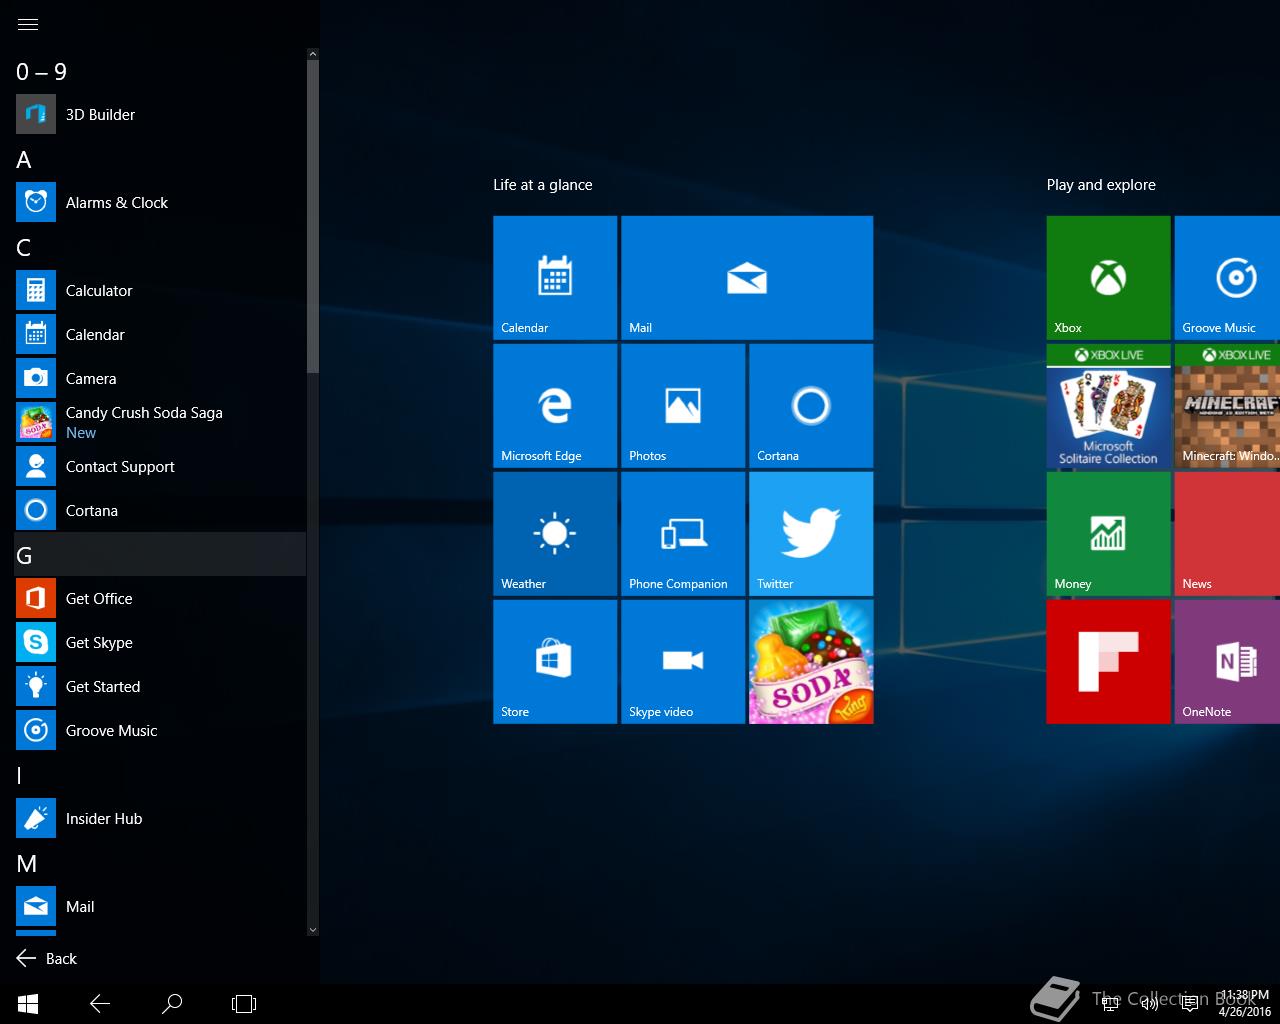Click the letter I group header

[160, 775]
